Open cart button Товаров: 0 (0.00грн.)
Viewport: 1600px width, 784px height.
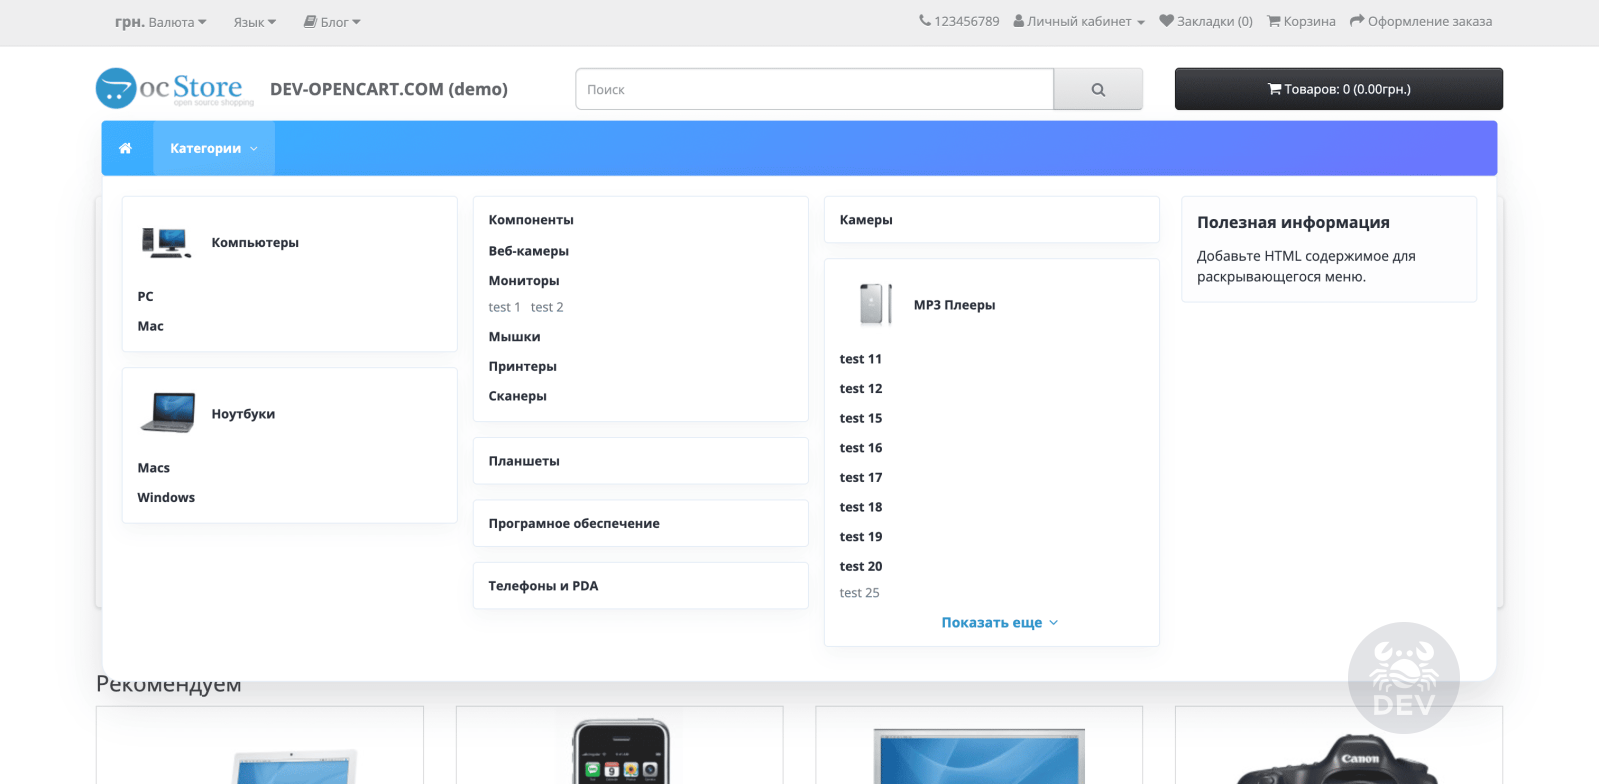1339,89
